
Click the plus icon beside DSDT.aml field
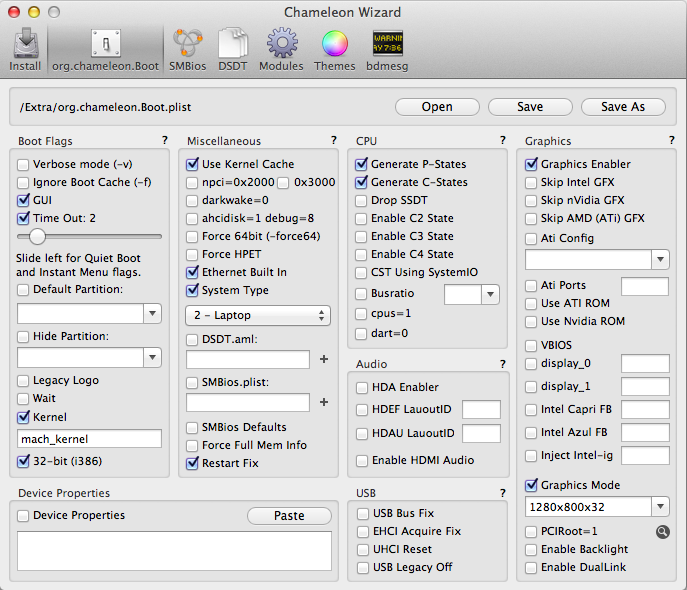click(323, 358)
